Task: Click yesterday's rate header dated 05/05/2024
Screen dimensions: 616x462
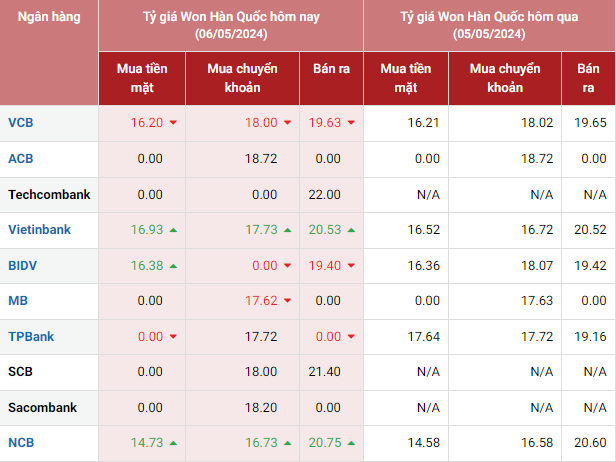Action: [489, 25]
